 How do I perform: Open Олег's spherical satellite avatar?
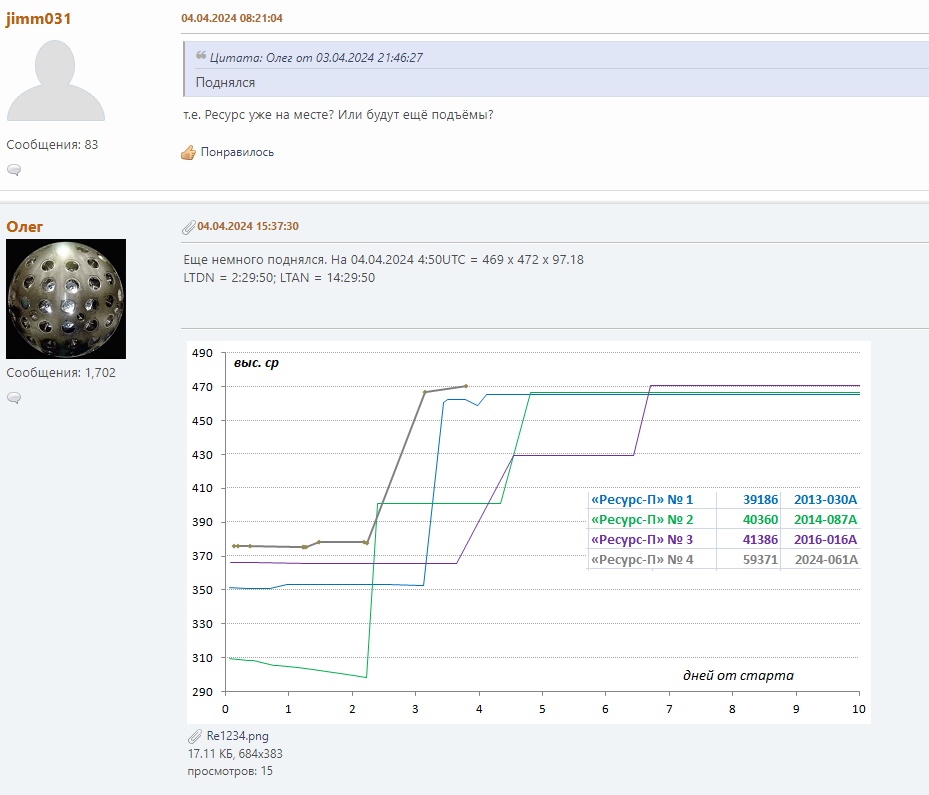pyautogui.click(x=66, y=299)
